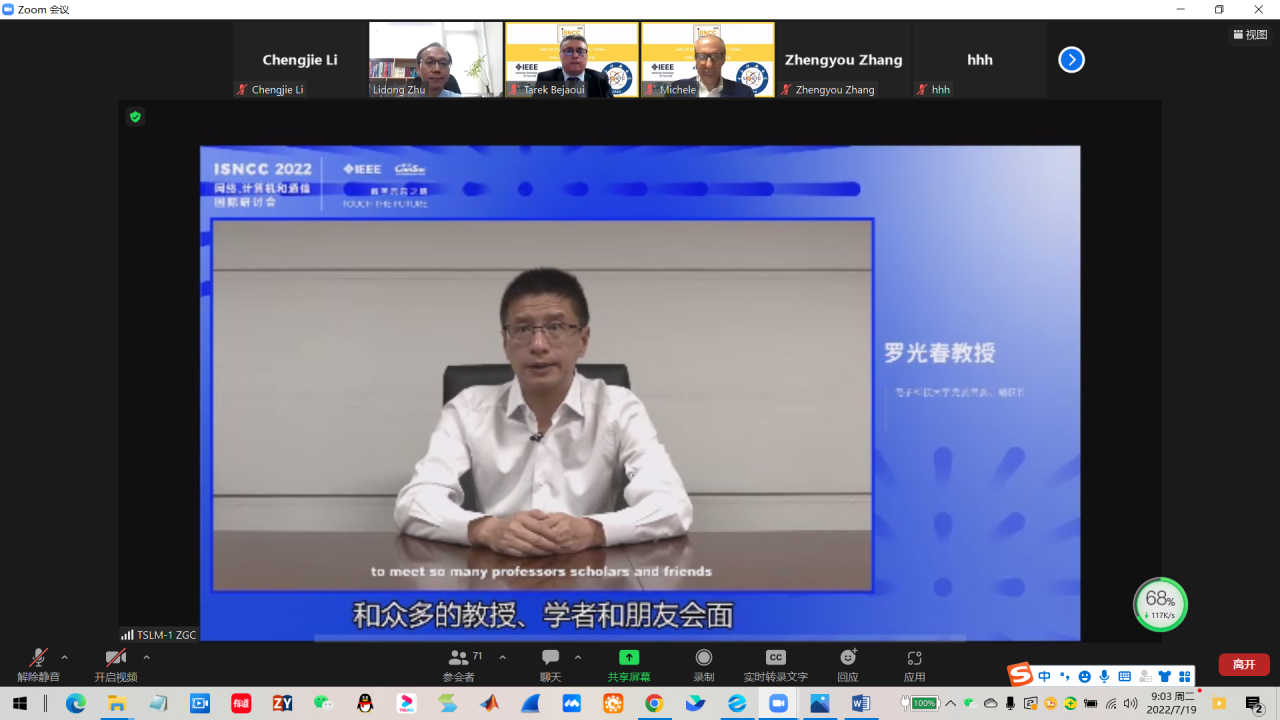Expand the arrow next to 聊天
Image resolution: width=1280 pixels, height=720 pixels.
[x=578, y=657]
